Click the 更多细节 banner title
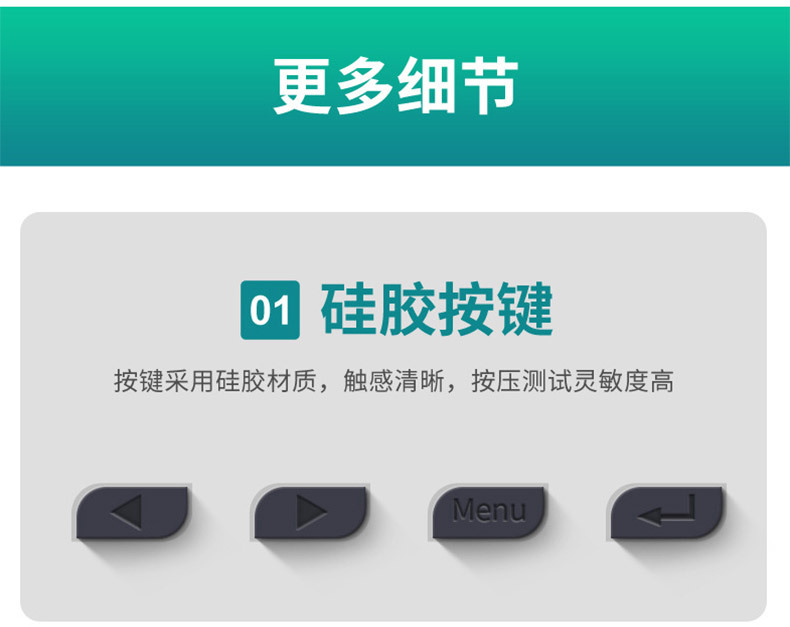The width and height of the screenshot is (790, 627). [x=396, y=86]
